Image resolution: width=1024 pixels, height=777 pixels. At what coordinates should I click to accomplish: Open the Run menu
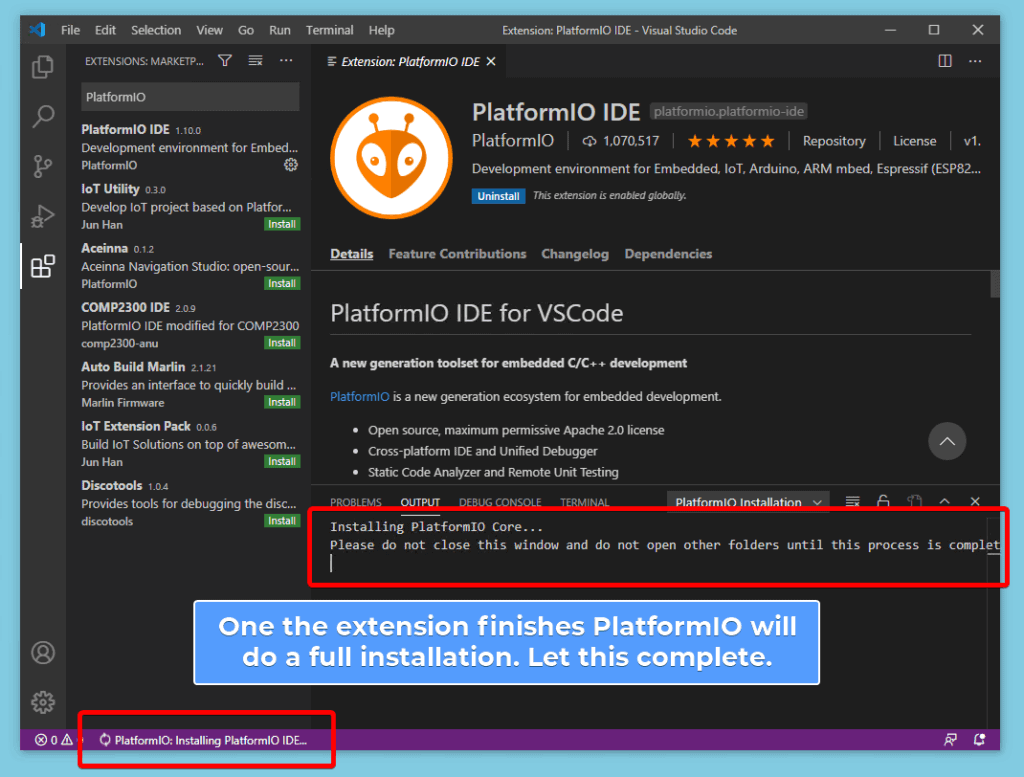click(280, 30)
